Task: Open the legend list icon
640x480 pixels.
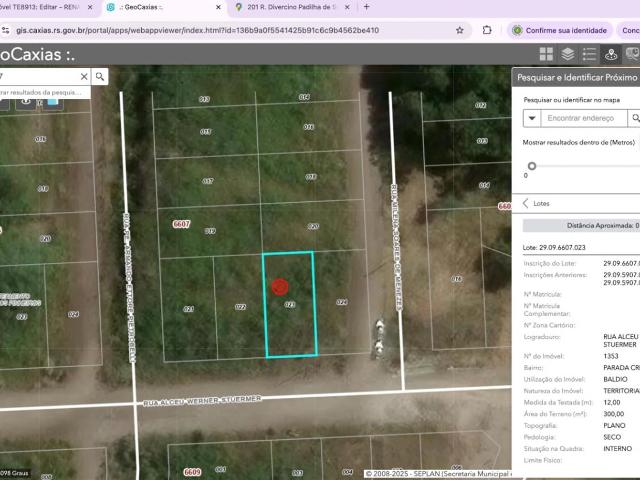Action: (589, 54)
